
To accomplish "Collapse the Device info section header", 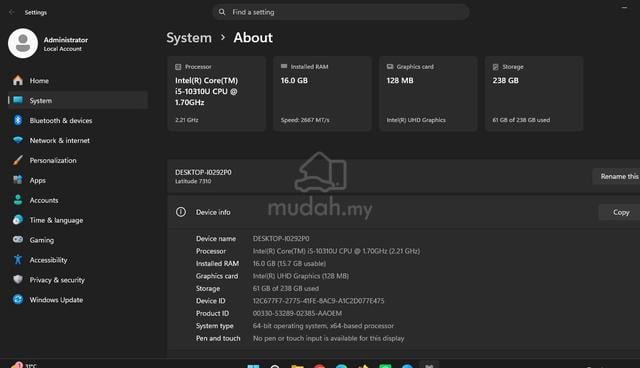I will point(403,212).
